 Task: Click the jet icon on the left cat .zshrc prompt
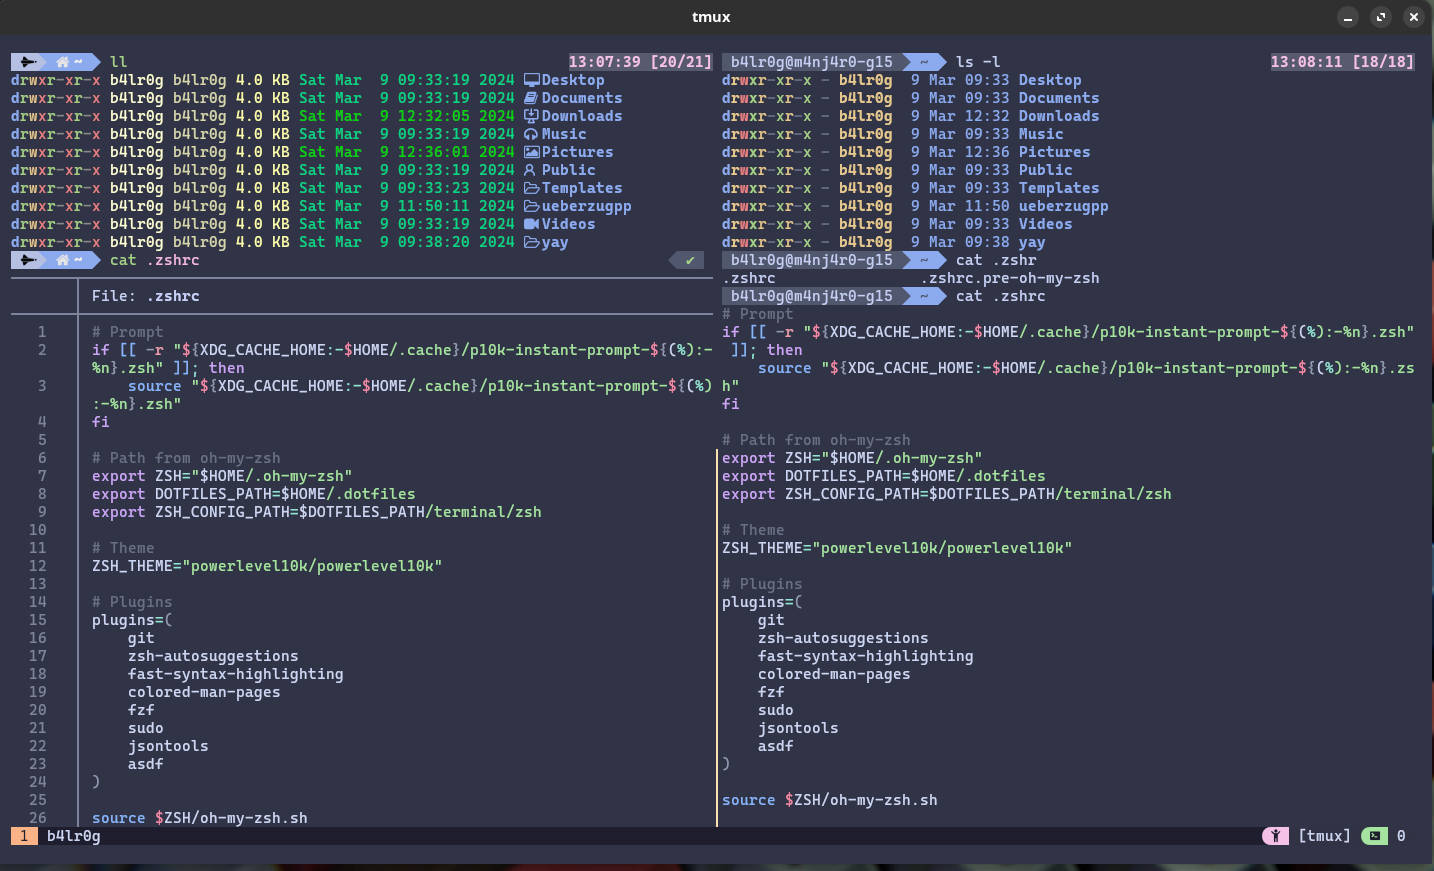29,260
